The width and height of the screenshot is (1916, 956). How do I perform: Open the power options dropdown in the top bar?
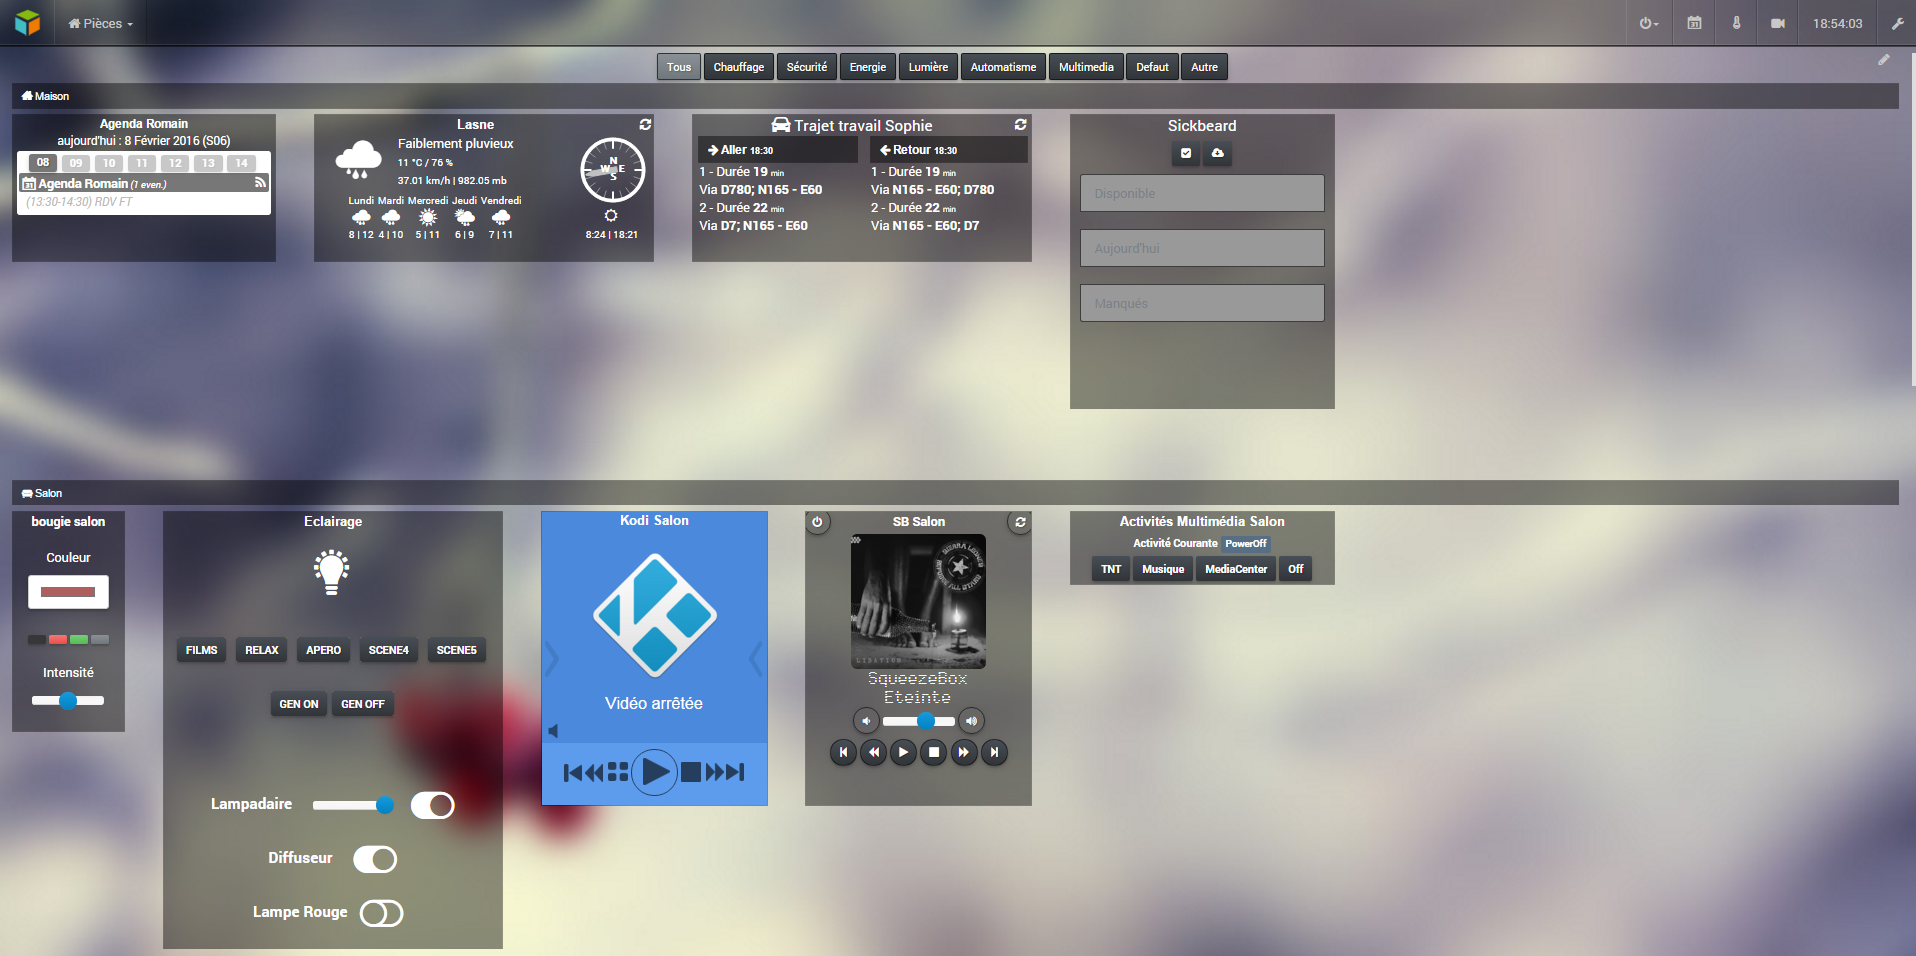[x=1649, y=23]
